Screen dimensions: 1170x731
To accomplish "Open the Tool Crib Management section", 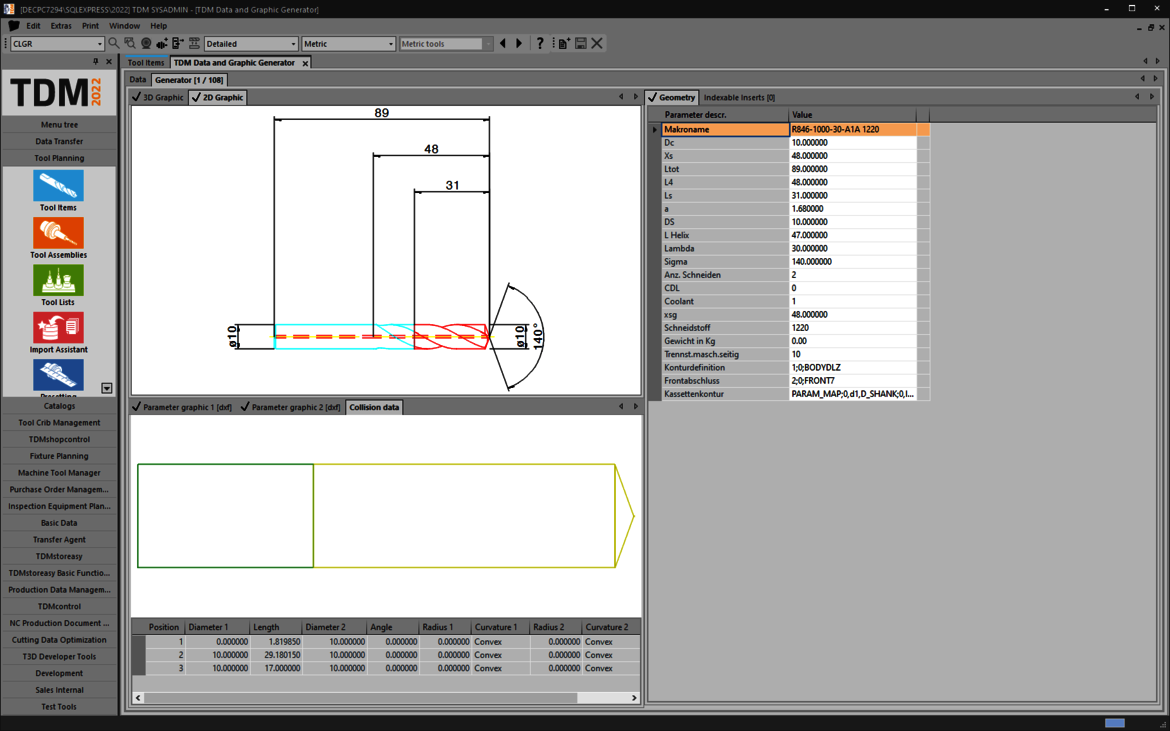I will (x=59, y=422).
